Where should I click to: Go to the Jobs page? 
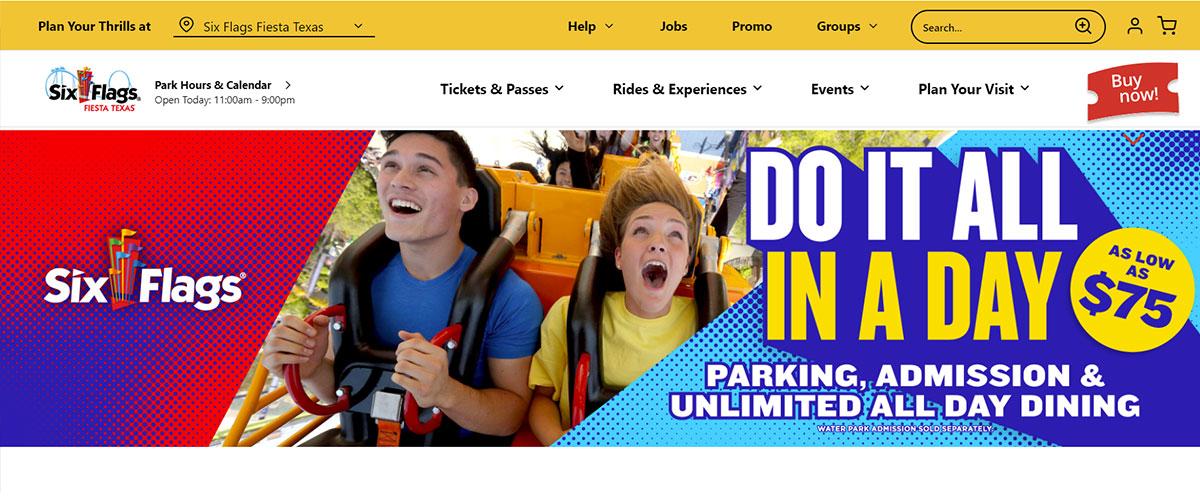[674, 26]
